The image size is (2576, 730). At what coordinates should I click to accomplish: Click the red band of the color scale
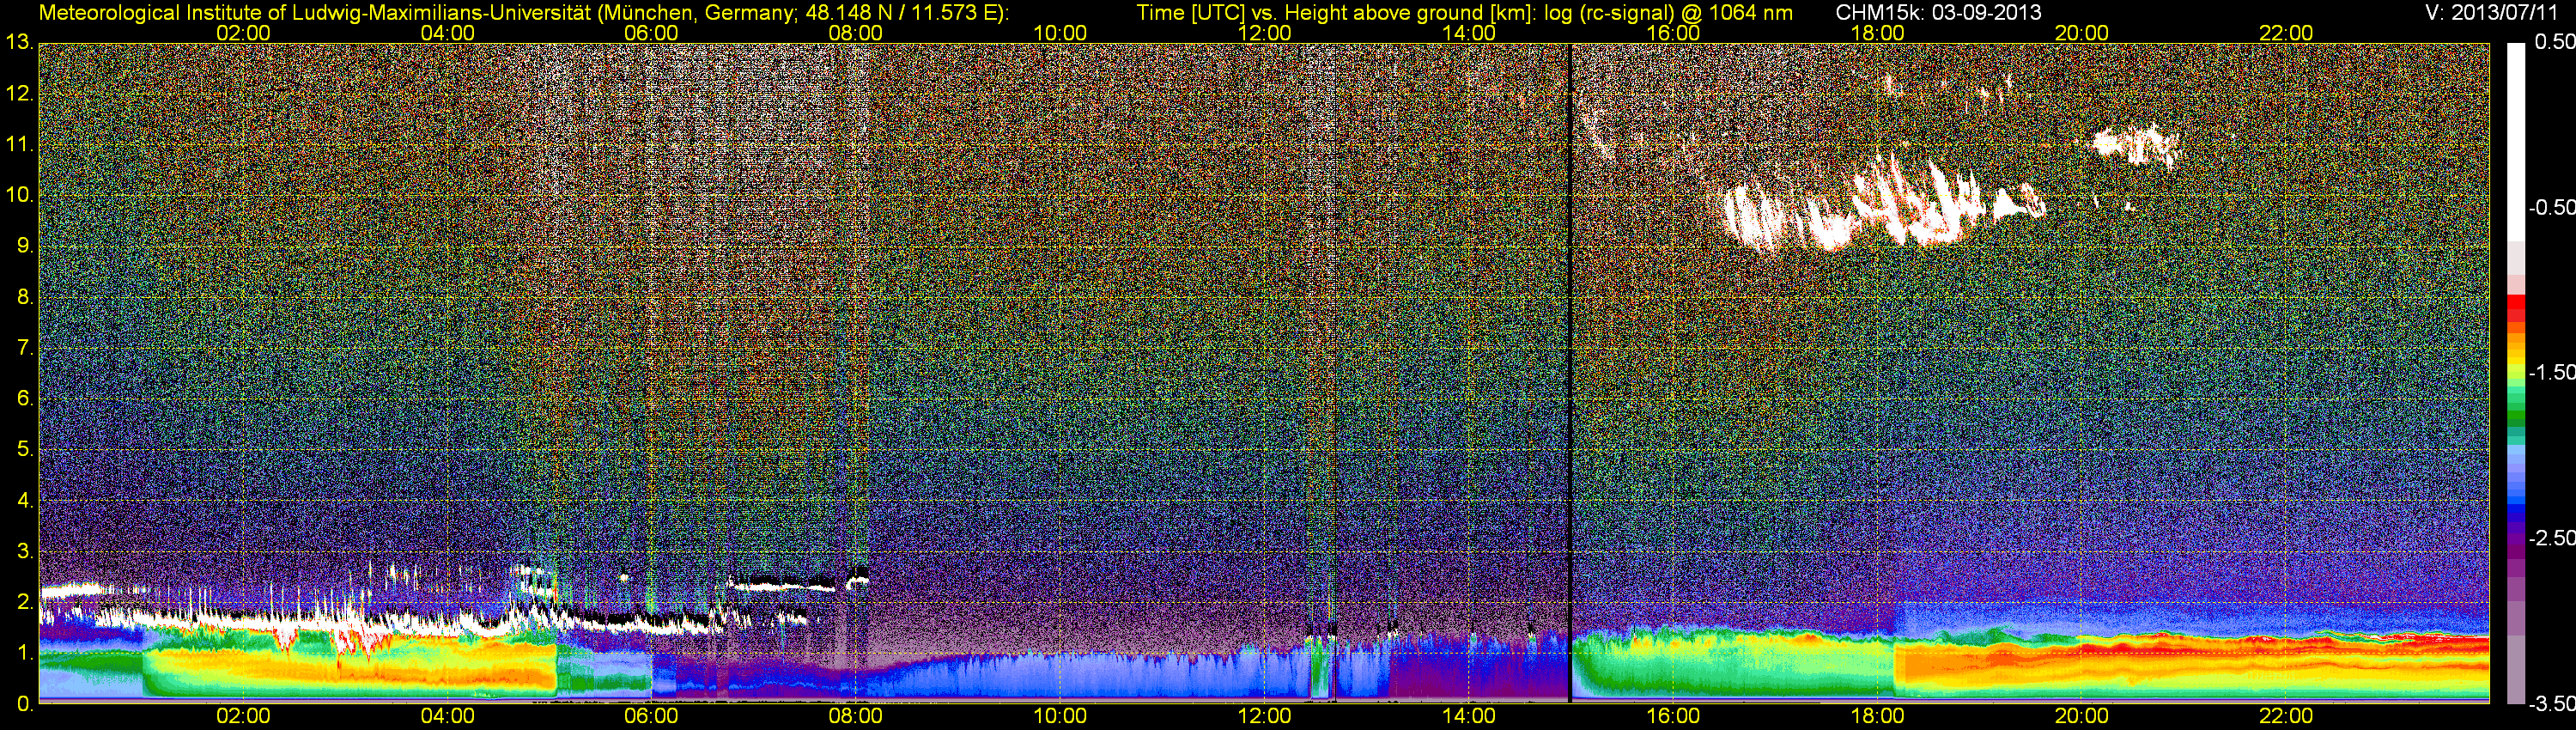tap(2515, 308)
